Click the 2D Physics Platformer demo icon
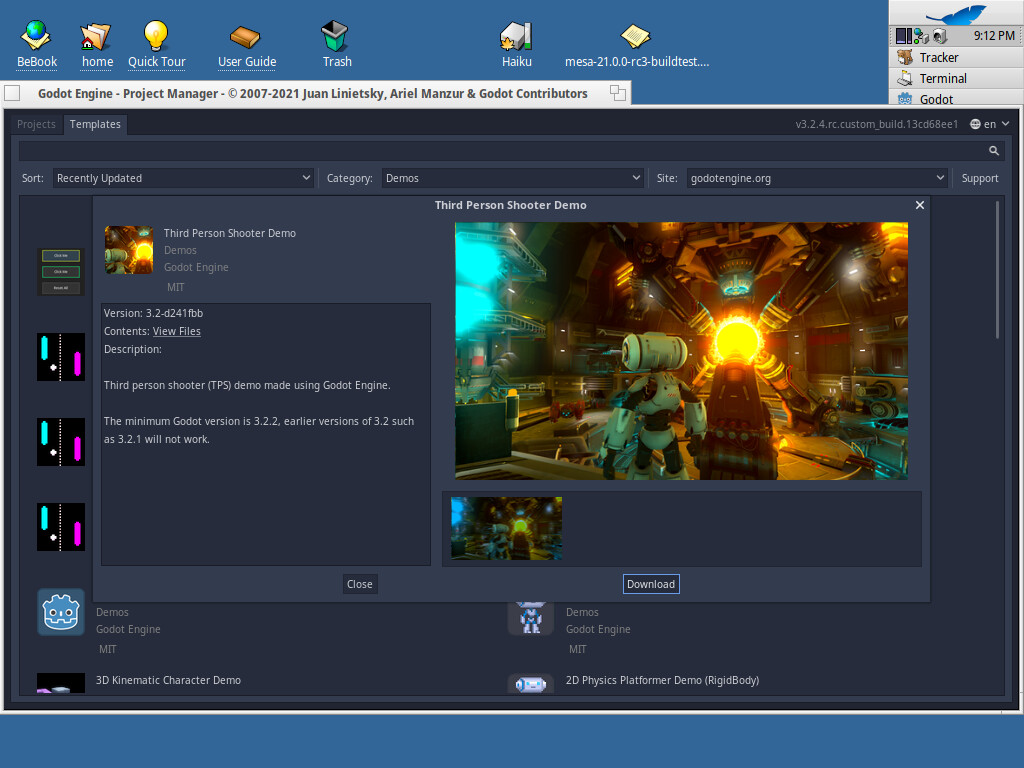1024x768 pixels. pos(531,683)
